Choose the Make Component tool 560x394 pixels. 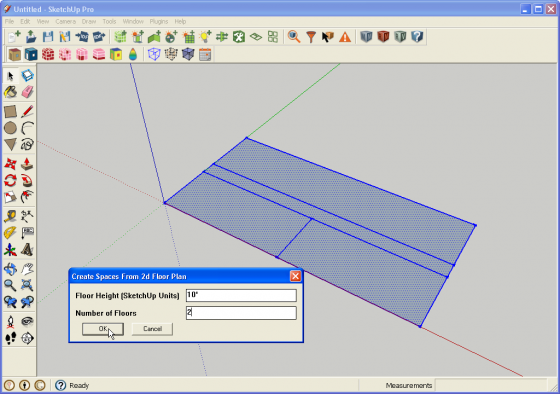tap(28, 76)
